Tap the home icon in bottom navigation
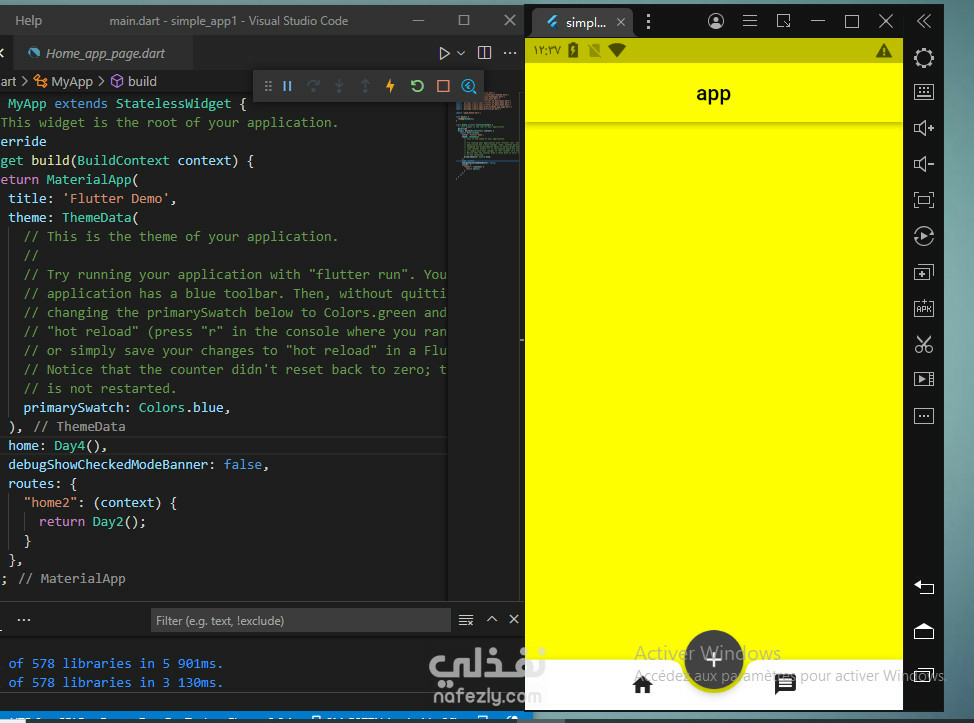Screen dimensions: 974x723 (x=642, y=685)
